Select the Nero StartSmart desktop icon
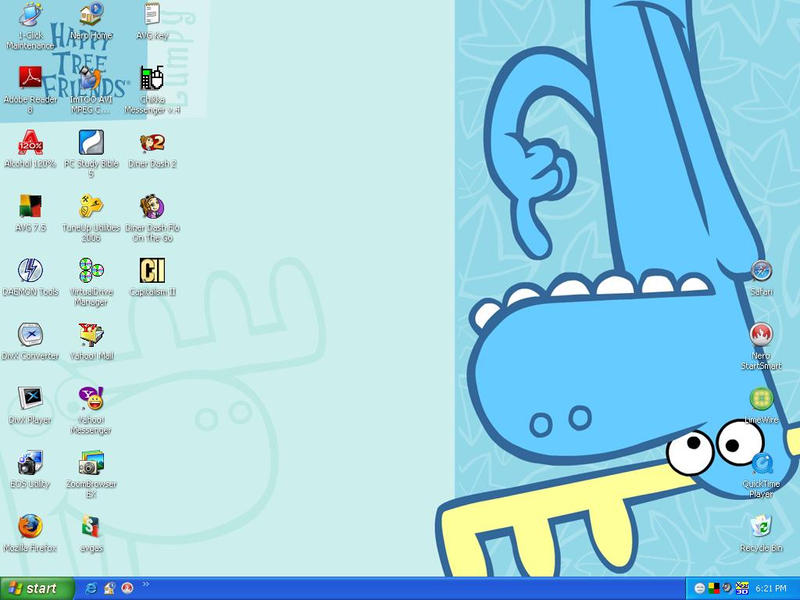 coord(761,335)
